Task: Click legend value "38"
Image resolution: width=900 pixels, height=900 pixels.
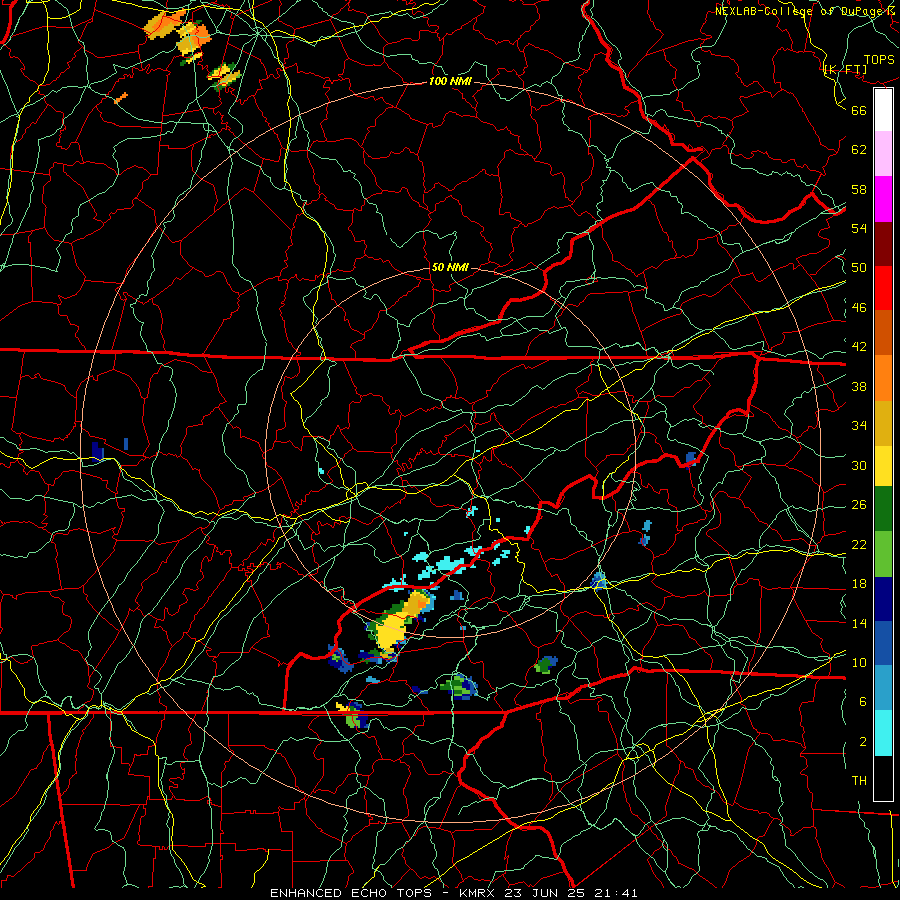Action: coord(859,386)
